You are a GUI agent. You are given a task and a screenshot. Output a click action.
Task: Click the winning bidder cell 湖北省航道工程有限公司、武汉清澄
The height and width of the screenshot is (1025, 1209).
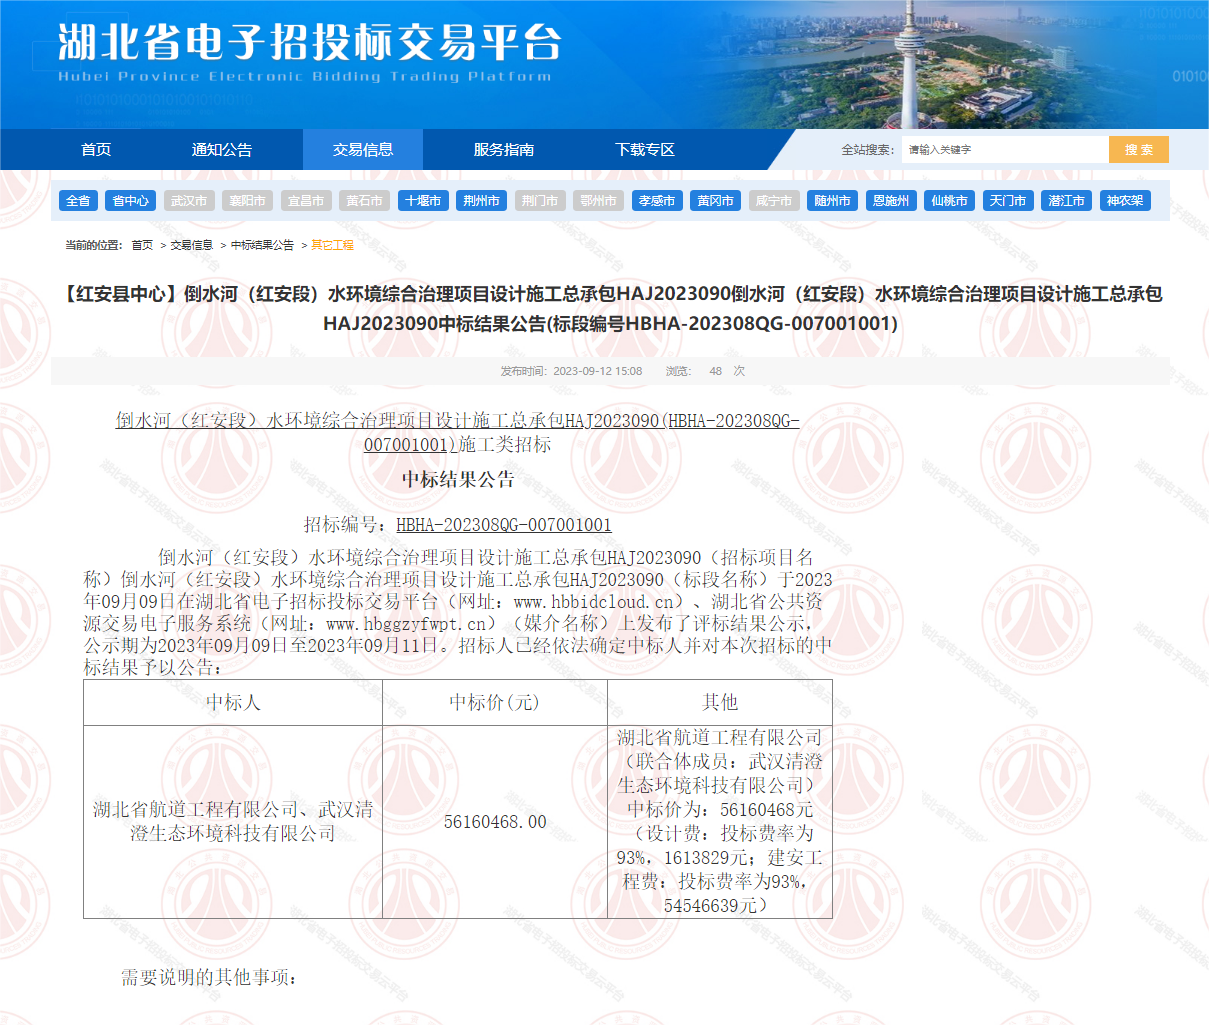pos(233,821)
